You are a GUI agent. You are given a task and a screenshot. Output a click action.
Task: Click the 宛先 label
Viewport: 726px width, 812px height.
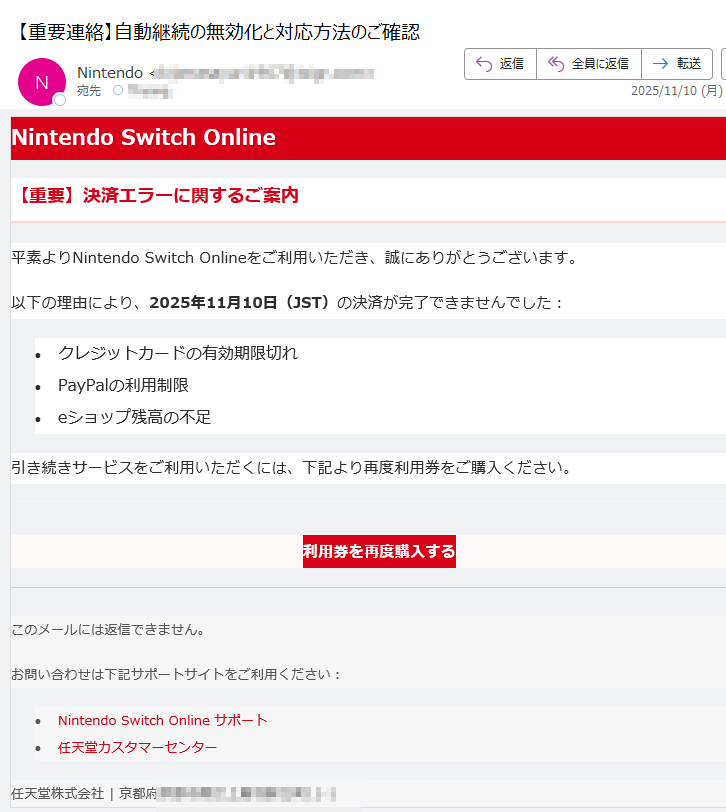[89, 91]
